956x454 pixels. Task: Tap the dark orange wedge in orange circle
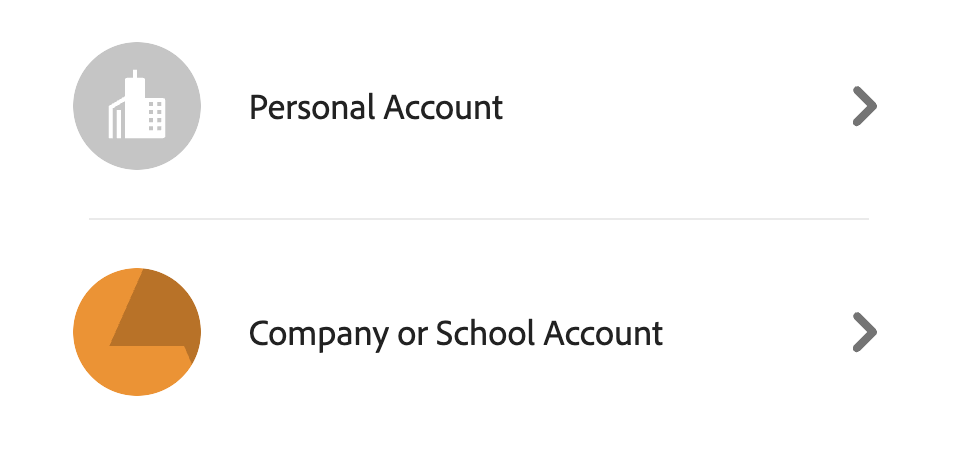(x=158, y=312)
